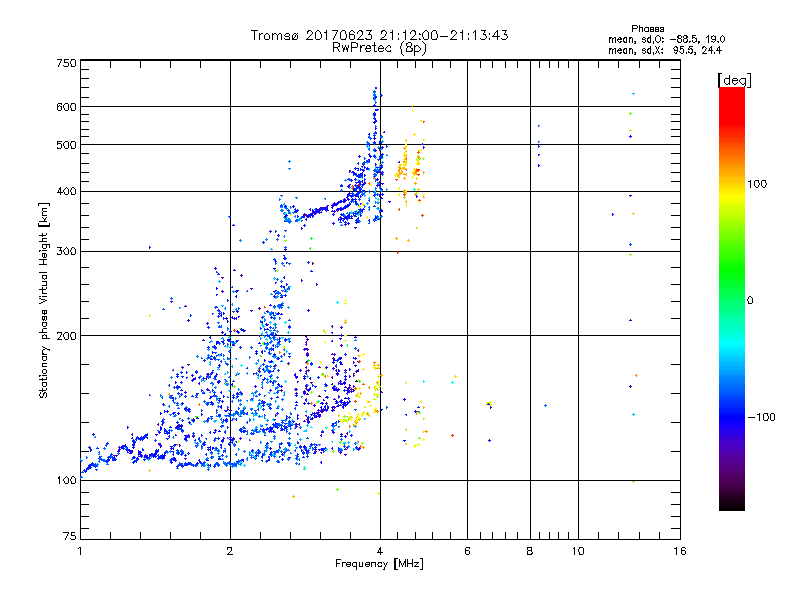Click the x-axis tick label '4'
Screen dimensions: 800x600
(x=380, y=551)
